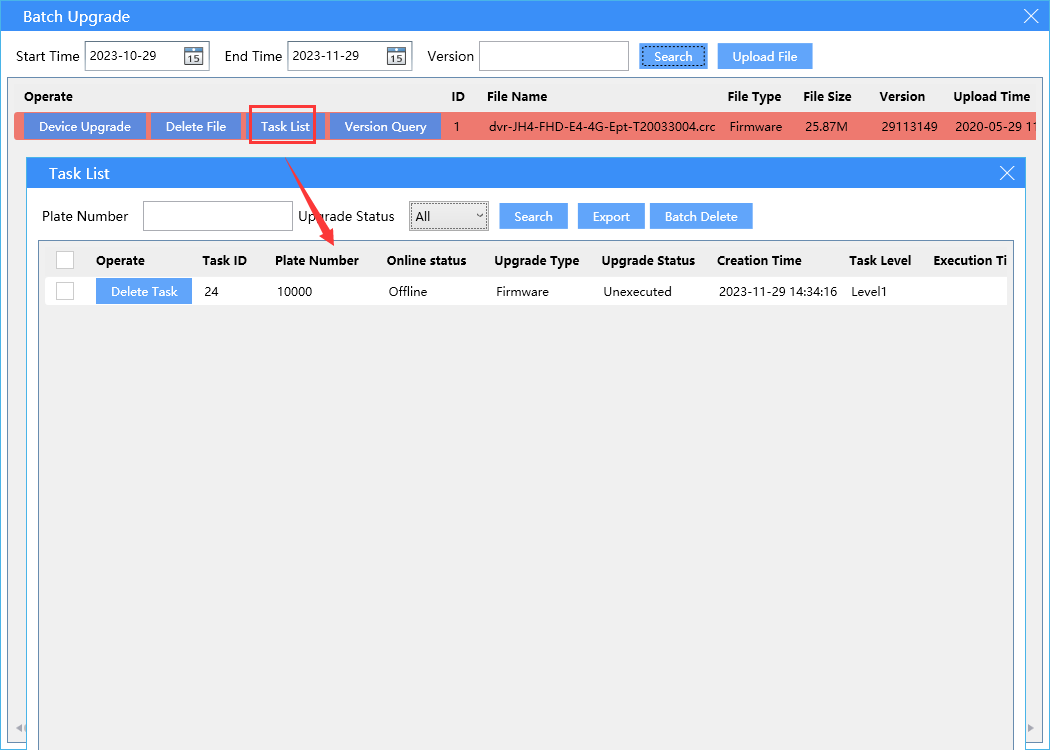Click plate number 10000 cell

pos(295,291)
